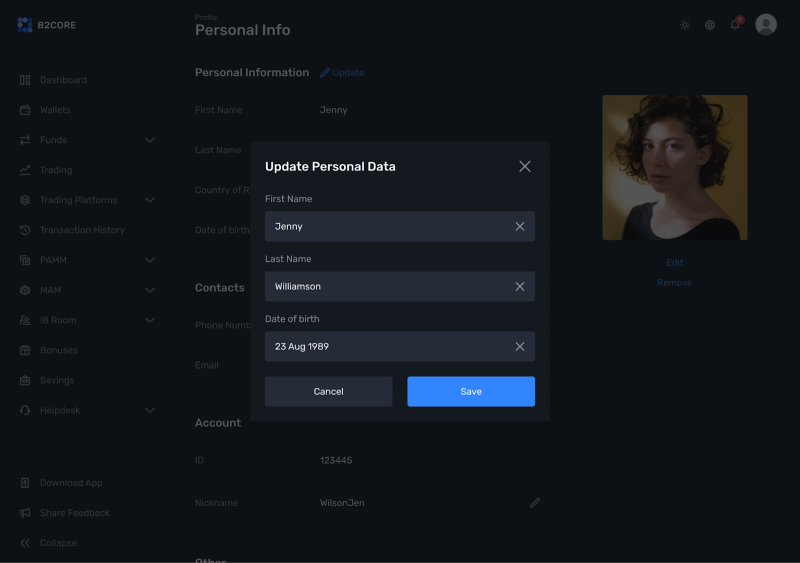Screen dimensions: 800x563
Task: Close the Update Personal Data dialog
Action: 524,166
